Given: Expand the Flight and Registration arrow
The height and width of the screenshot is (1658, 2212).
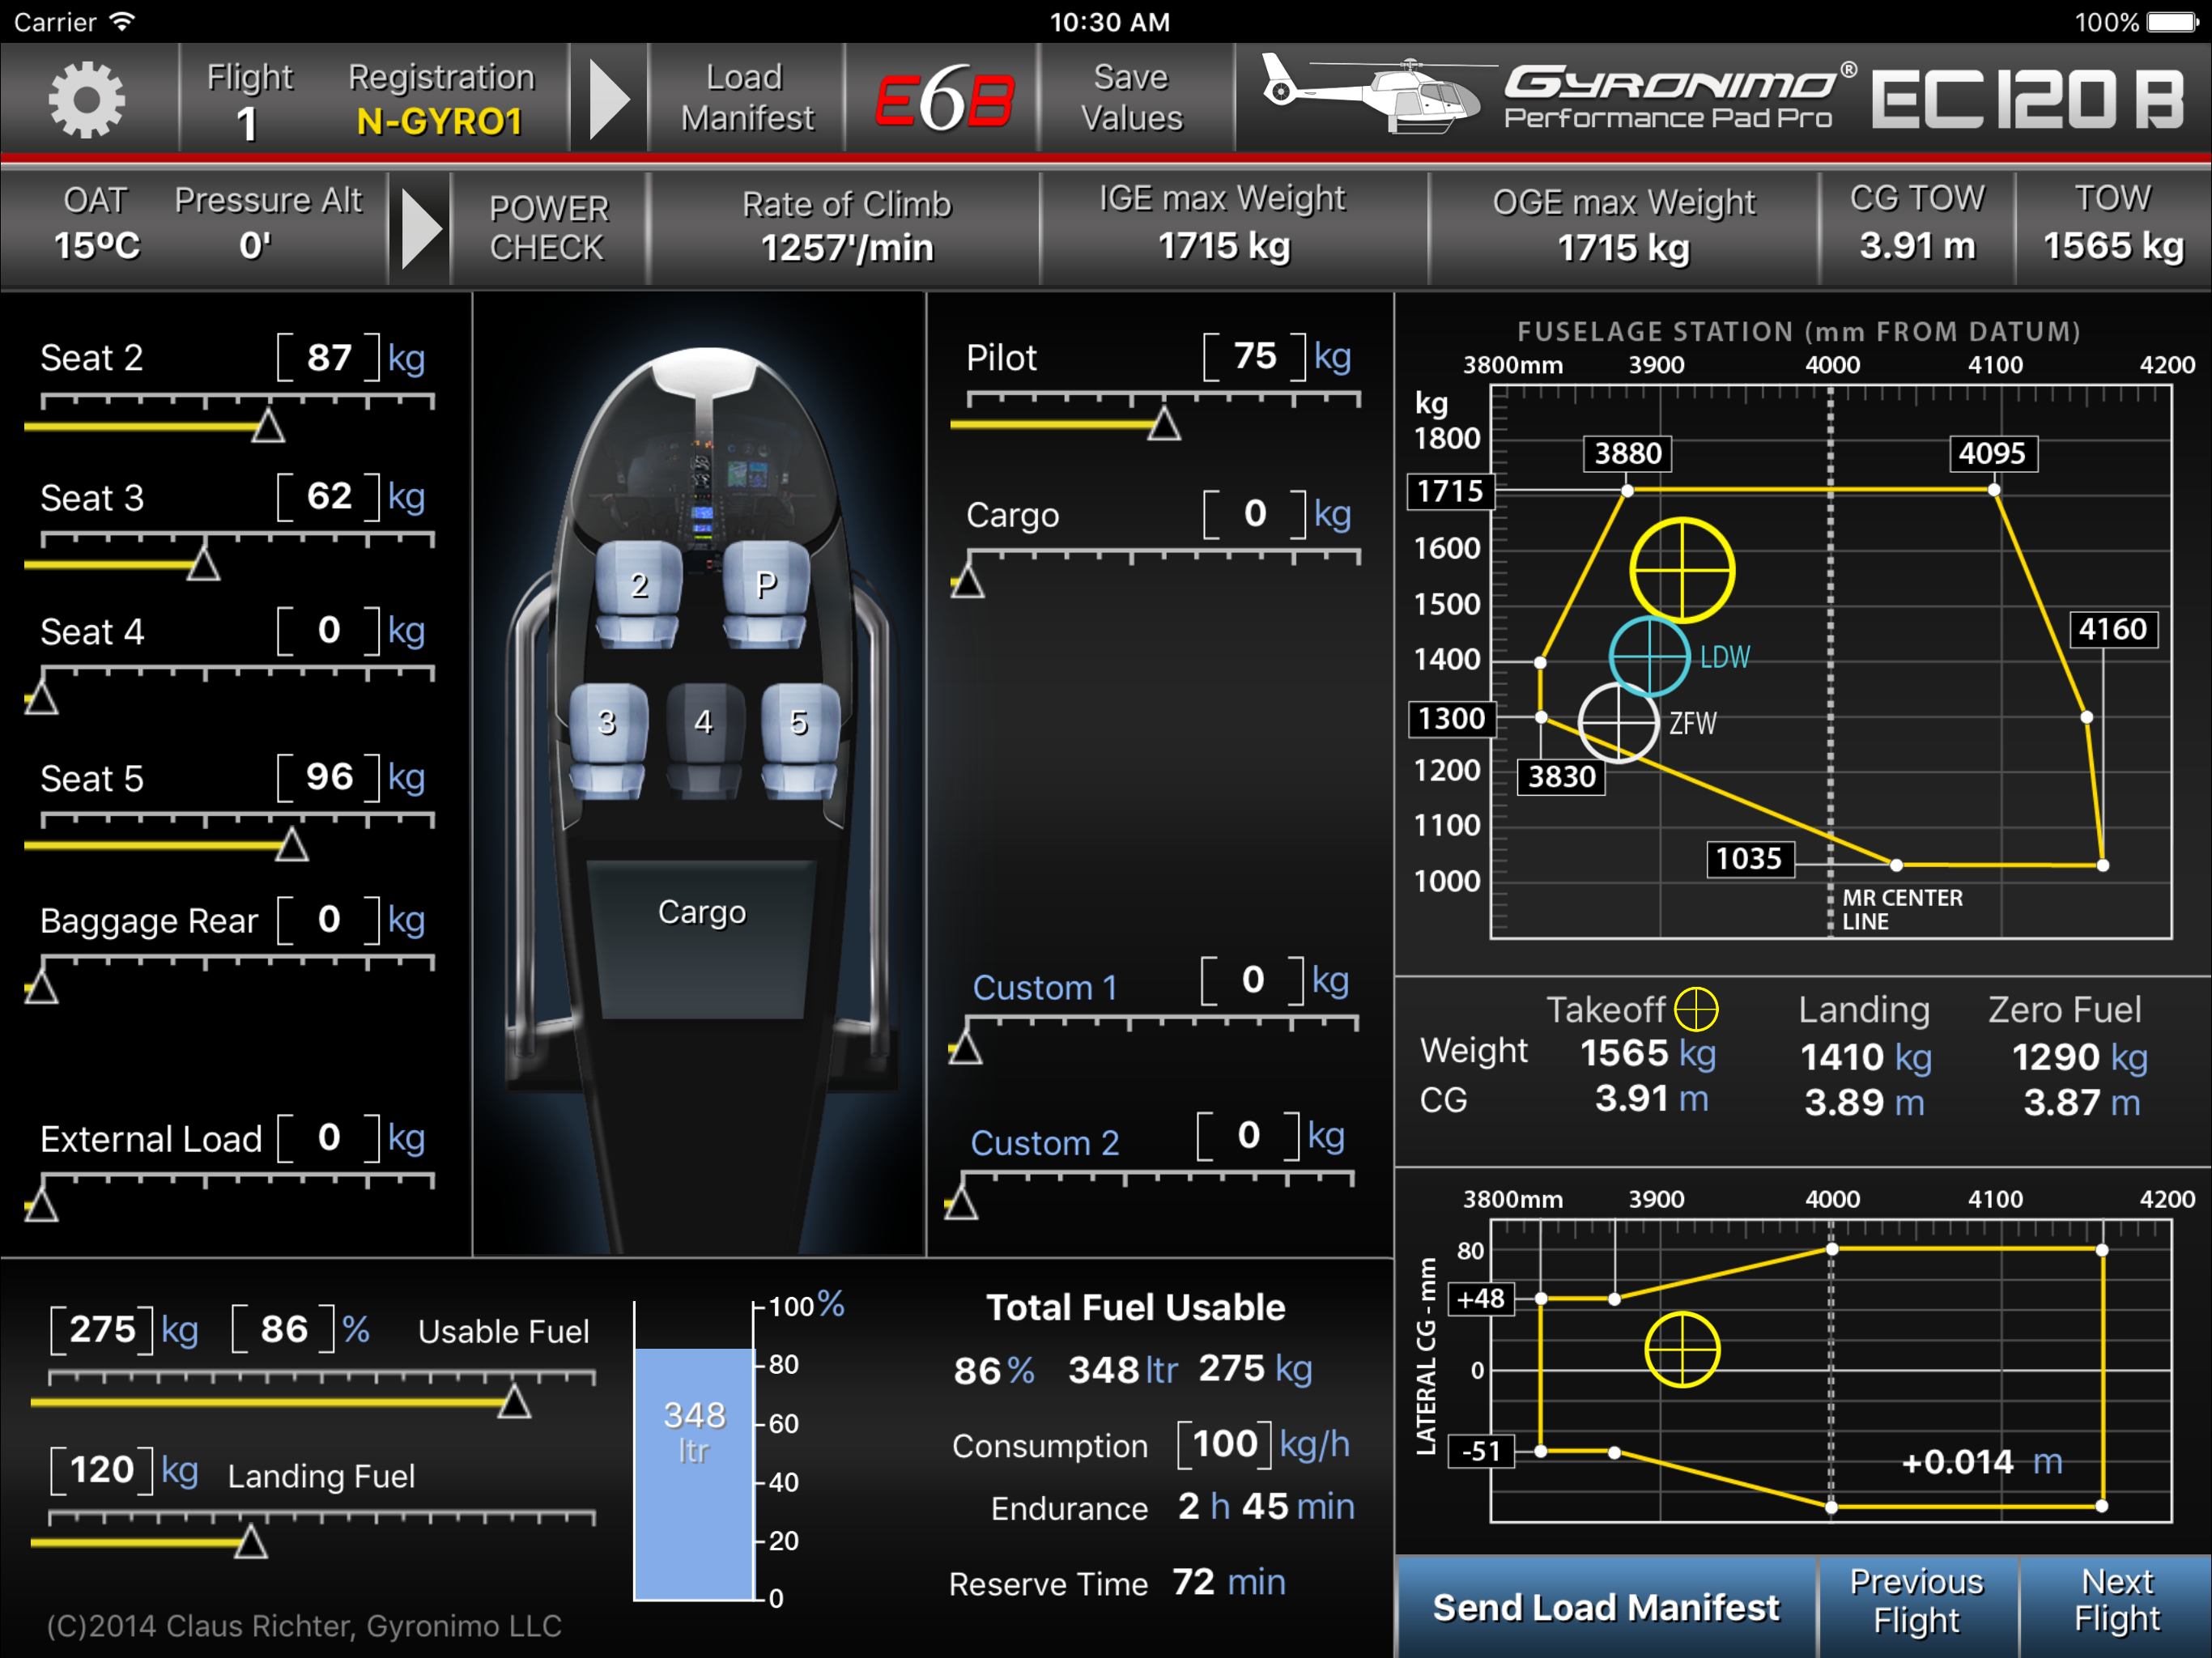Looking at the screenshot, I should pyautogui.click(x=609, y=98).
